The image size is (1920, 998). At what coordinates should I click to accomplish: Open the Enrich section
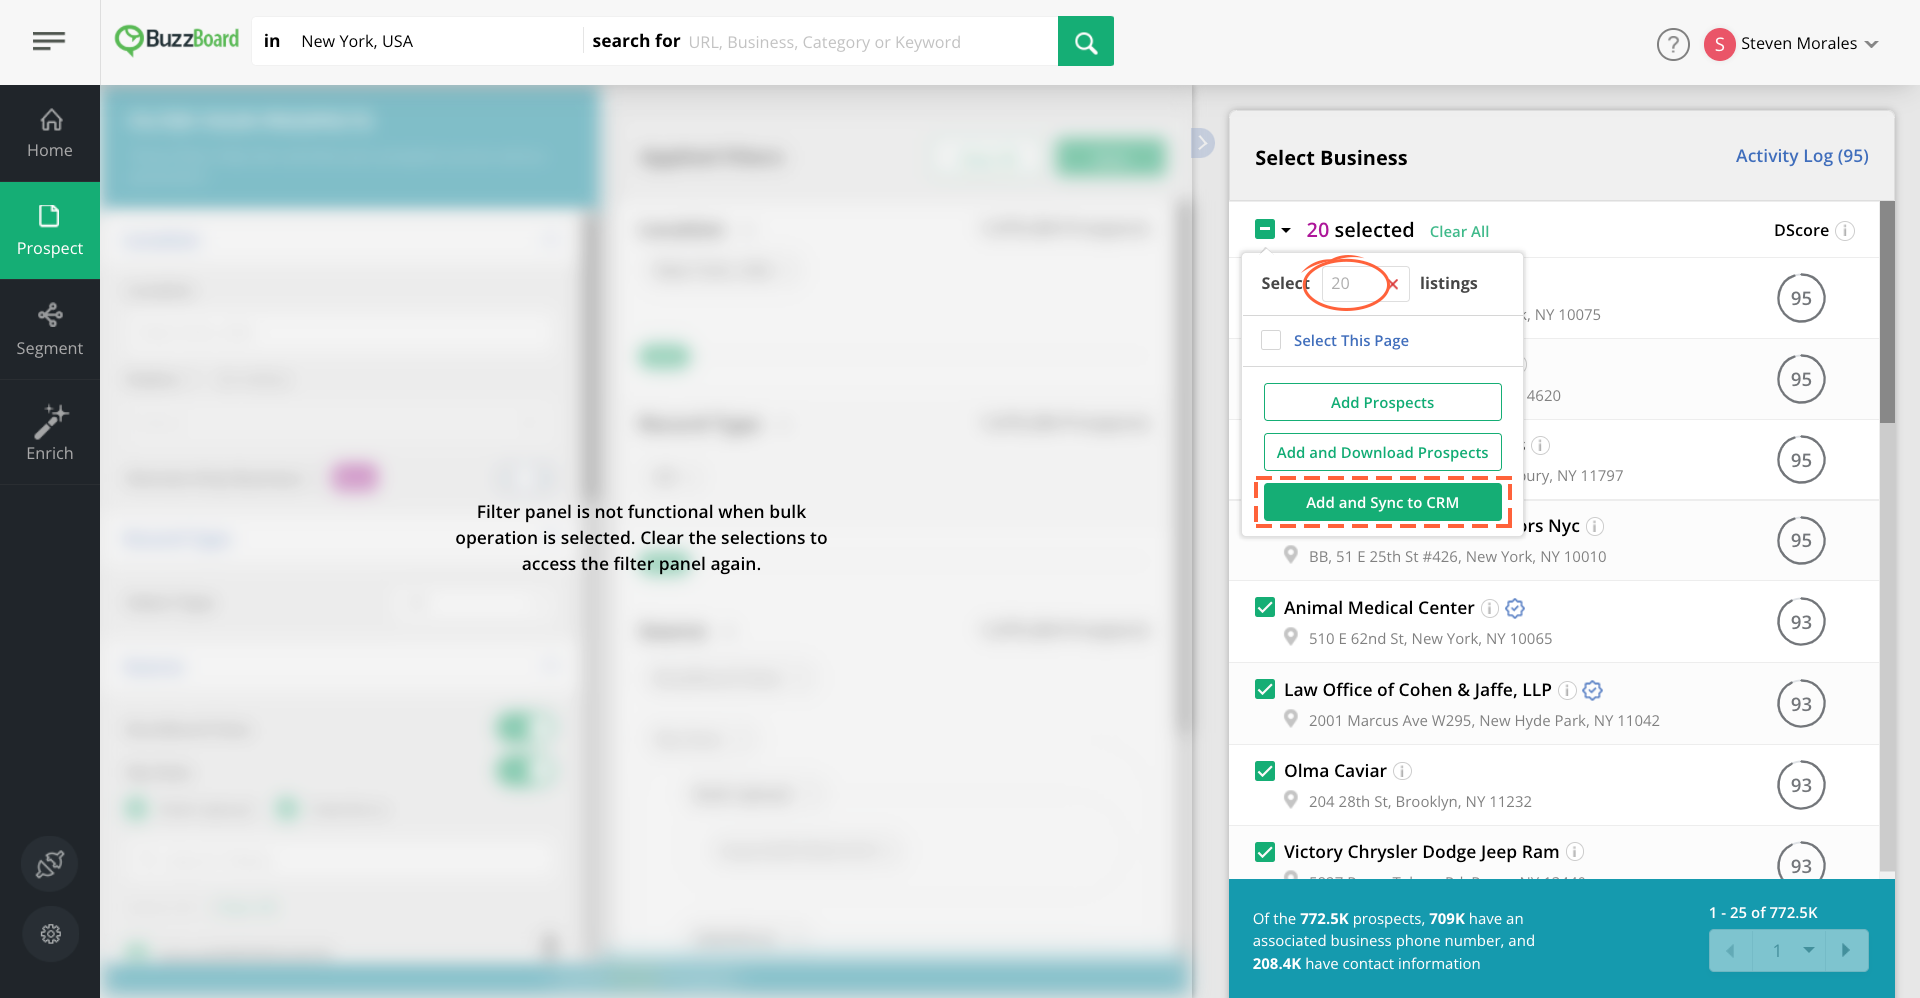[x=50, y=432]
